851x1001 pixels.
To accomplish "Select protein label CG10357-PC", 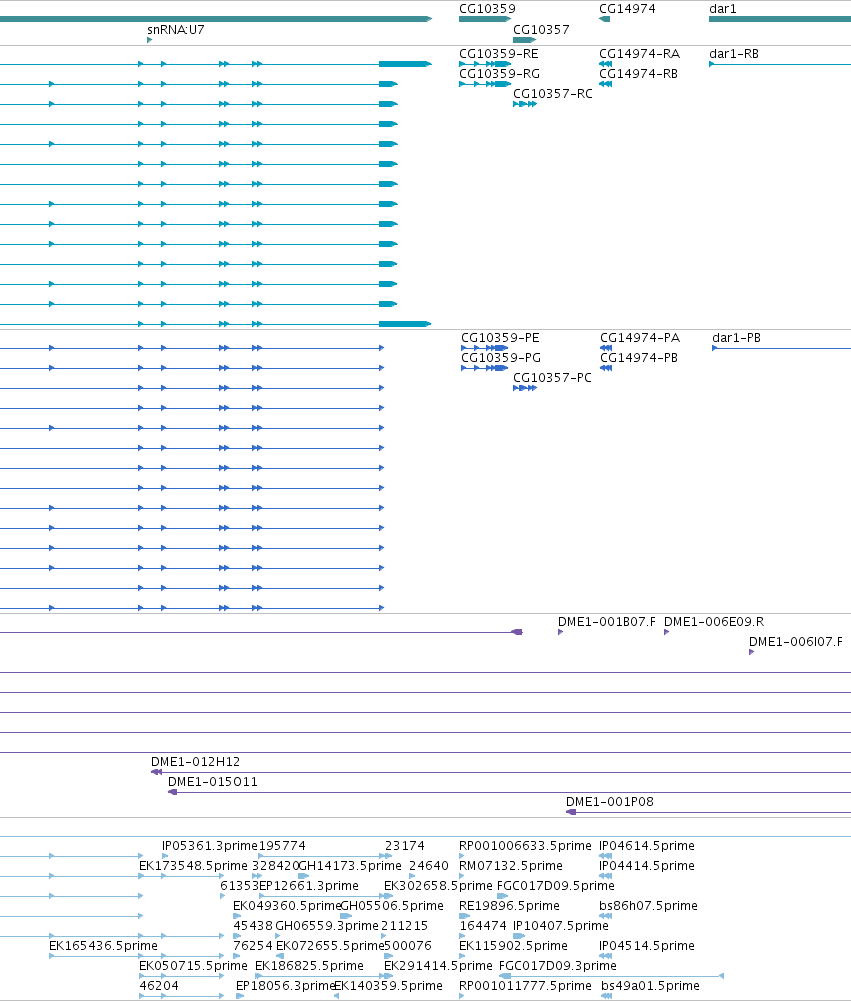I will coord(552,378).
